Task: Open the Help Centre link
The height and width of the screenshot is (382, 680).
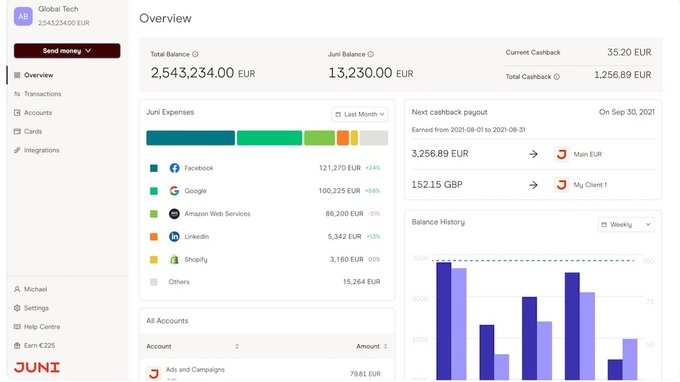Action: (x=42, y=326)
